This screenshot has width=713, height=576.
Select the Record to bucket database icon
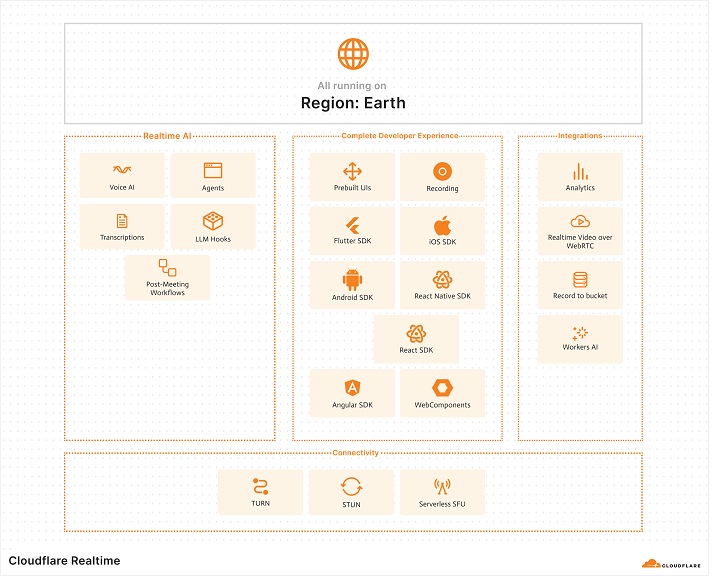[580, 280]
